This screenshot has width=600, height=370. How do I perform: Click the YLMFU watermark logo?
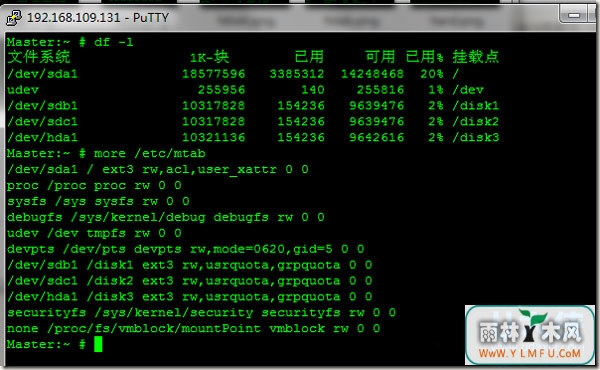coord(530,335)
